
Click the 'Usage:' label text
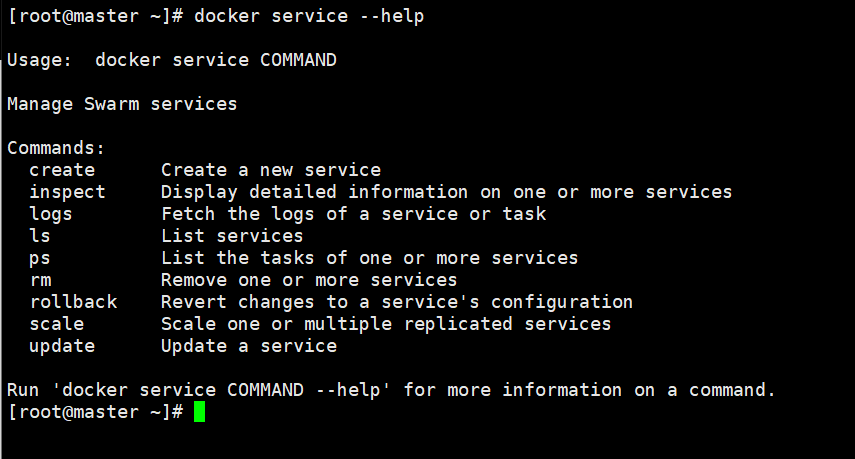click(40, 60)
